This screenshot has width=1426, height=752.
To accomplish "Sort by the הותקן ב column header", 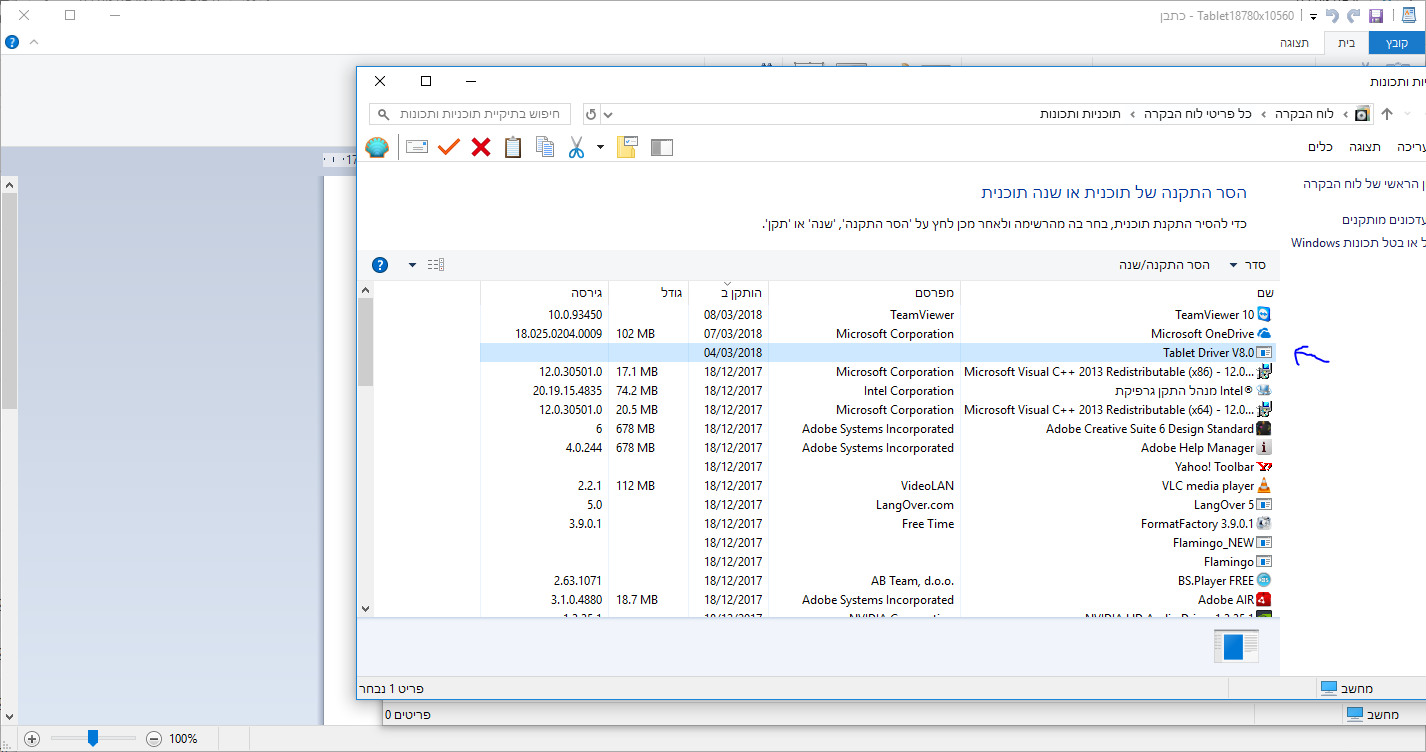I will 728,292.
